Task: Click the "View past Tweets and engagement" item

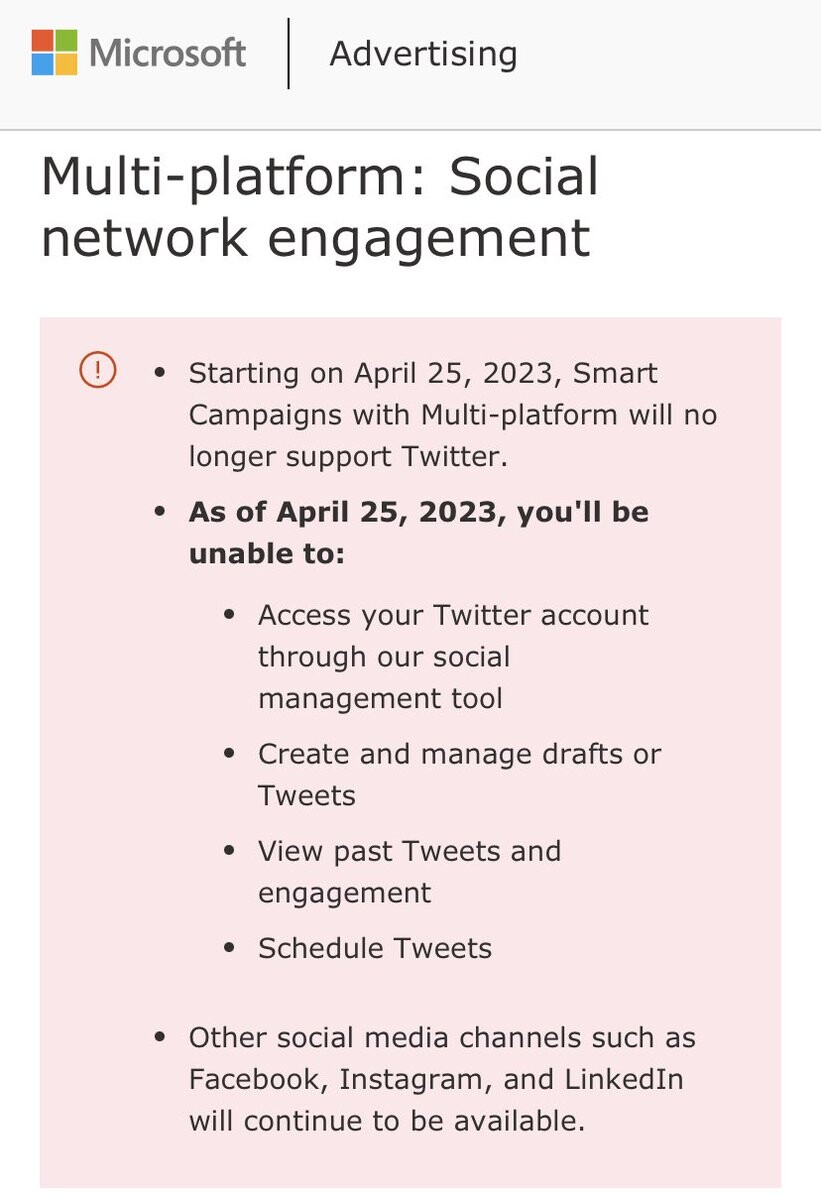Action: 409,872
